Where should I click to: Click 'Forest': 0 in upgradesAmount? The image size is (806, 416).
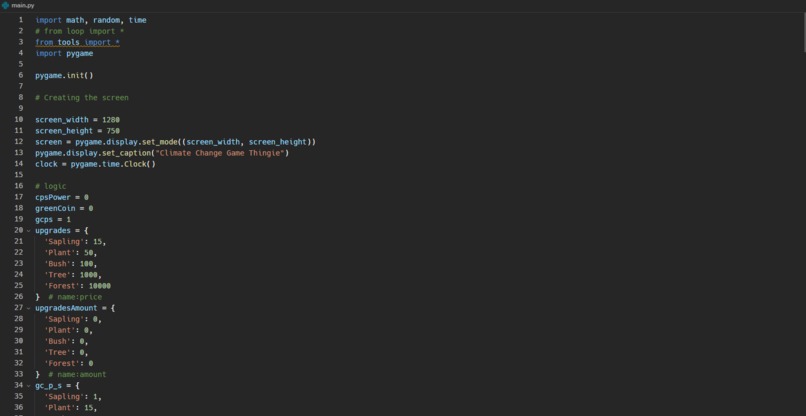coord(68,364)
